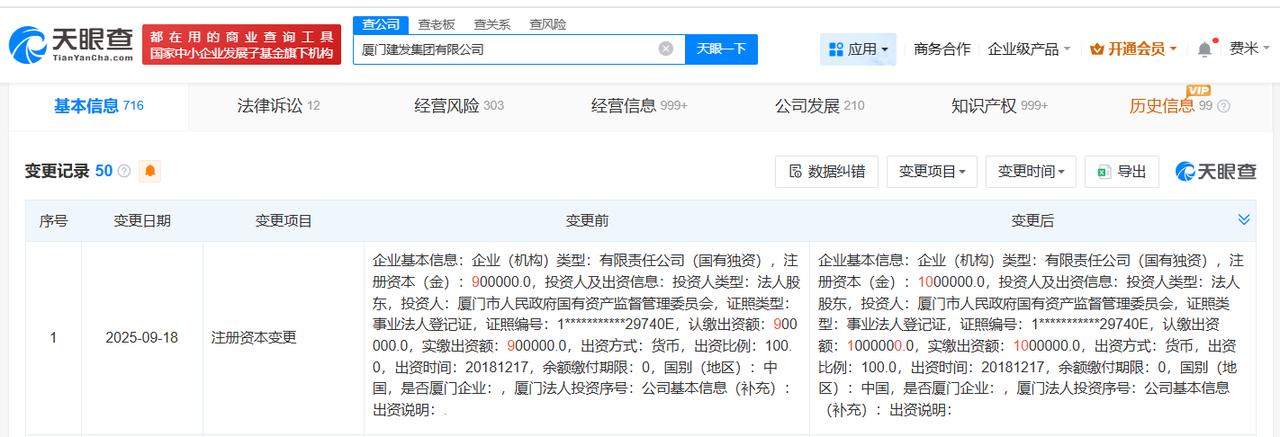Toggle the orange change-record alert bell

150,171
